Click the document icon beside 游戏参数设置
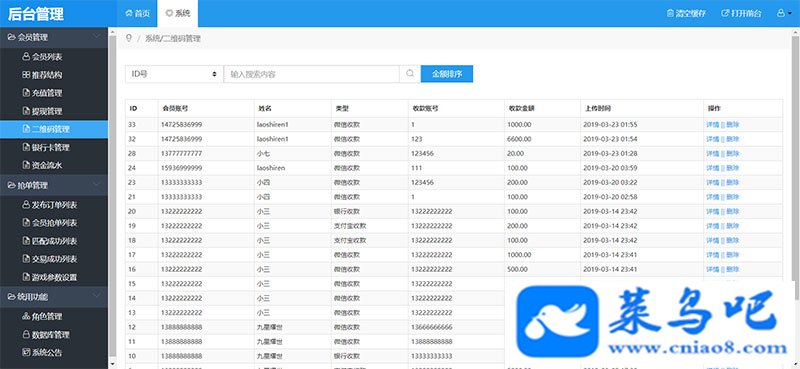800x369 pixels. [x=27, y=277]
